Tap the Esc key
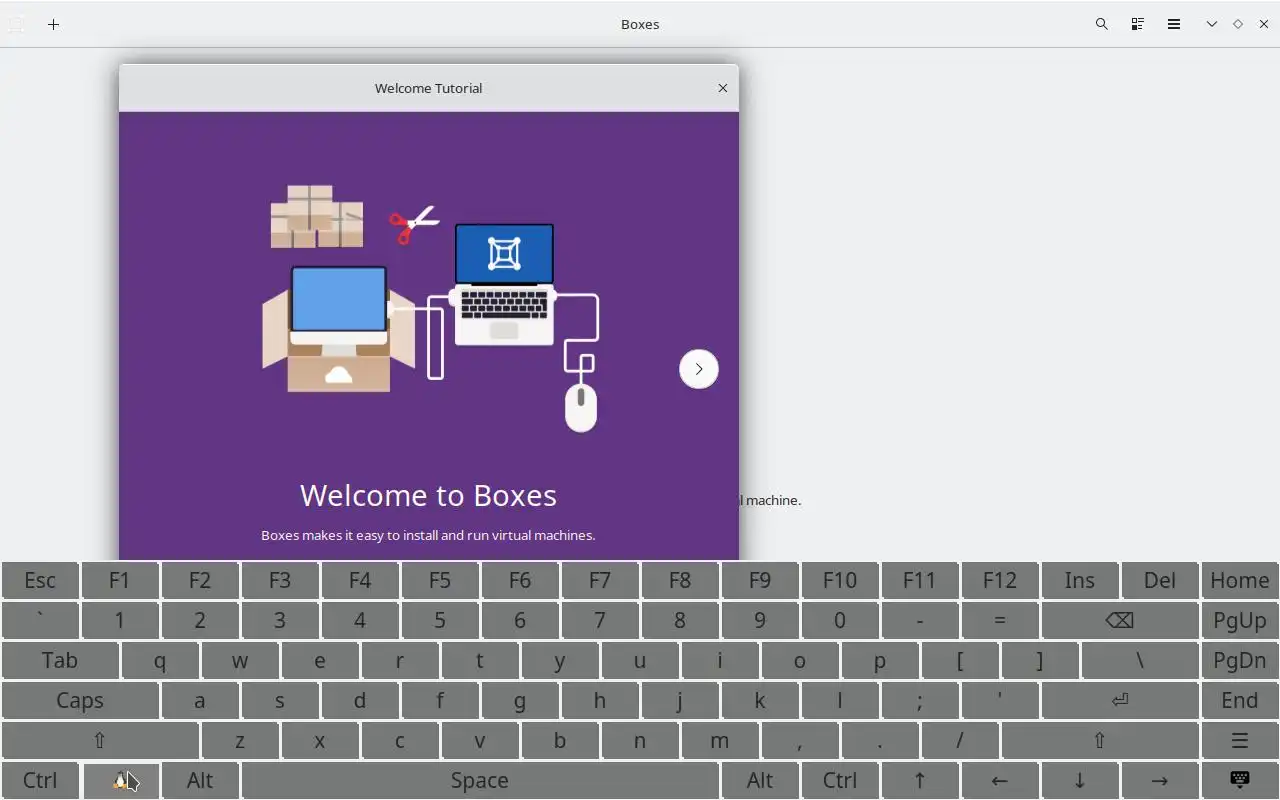This screenshot has width=1280, height=800. [40, 580]
